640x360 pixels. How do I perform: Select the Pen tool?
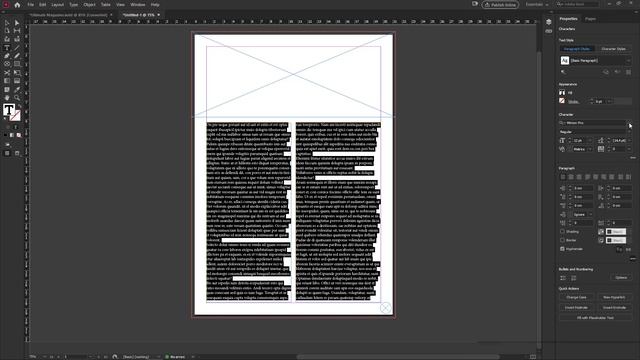tap(7, 56)
